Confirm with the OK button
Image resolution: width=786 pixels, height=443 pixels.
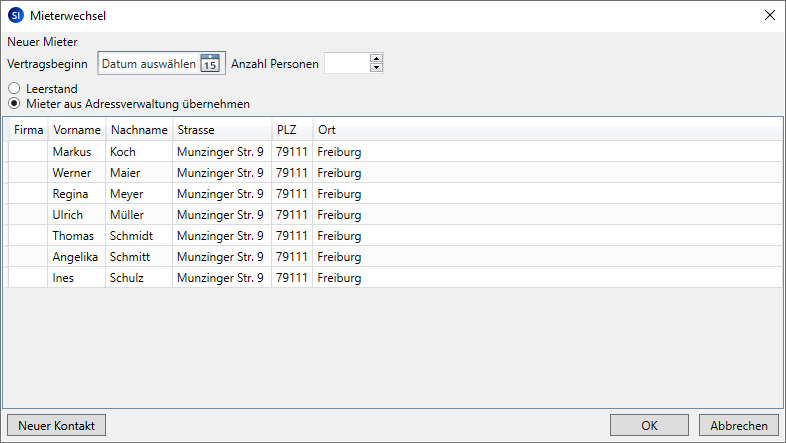tap(650, 425)
